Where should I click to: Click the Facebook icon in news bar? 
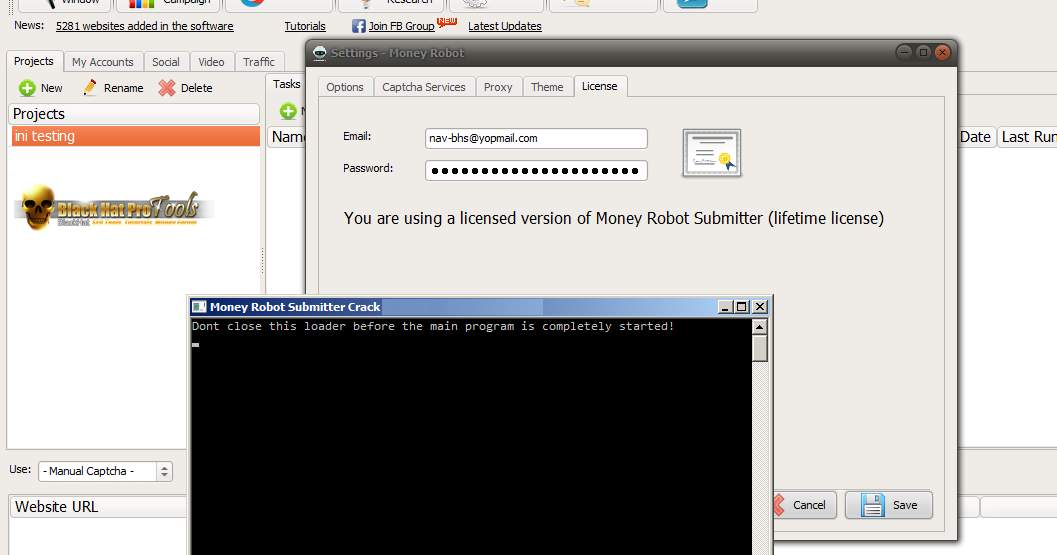(x=359, y=26)
